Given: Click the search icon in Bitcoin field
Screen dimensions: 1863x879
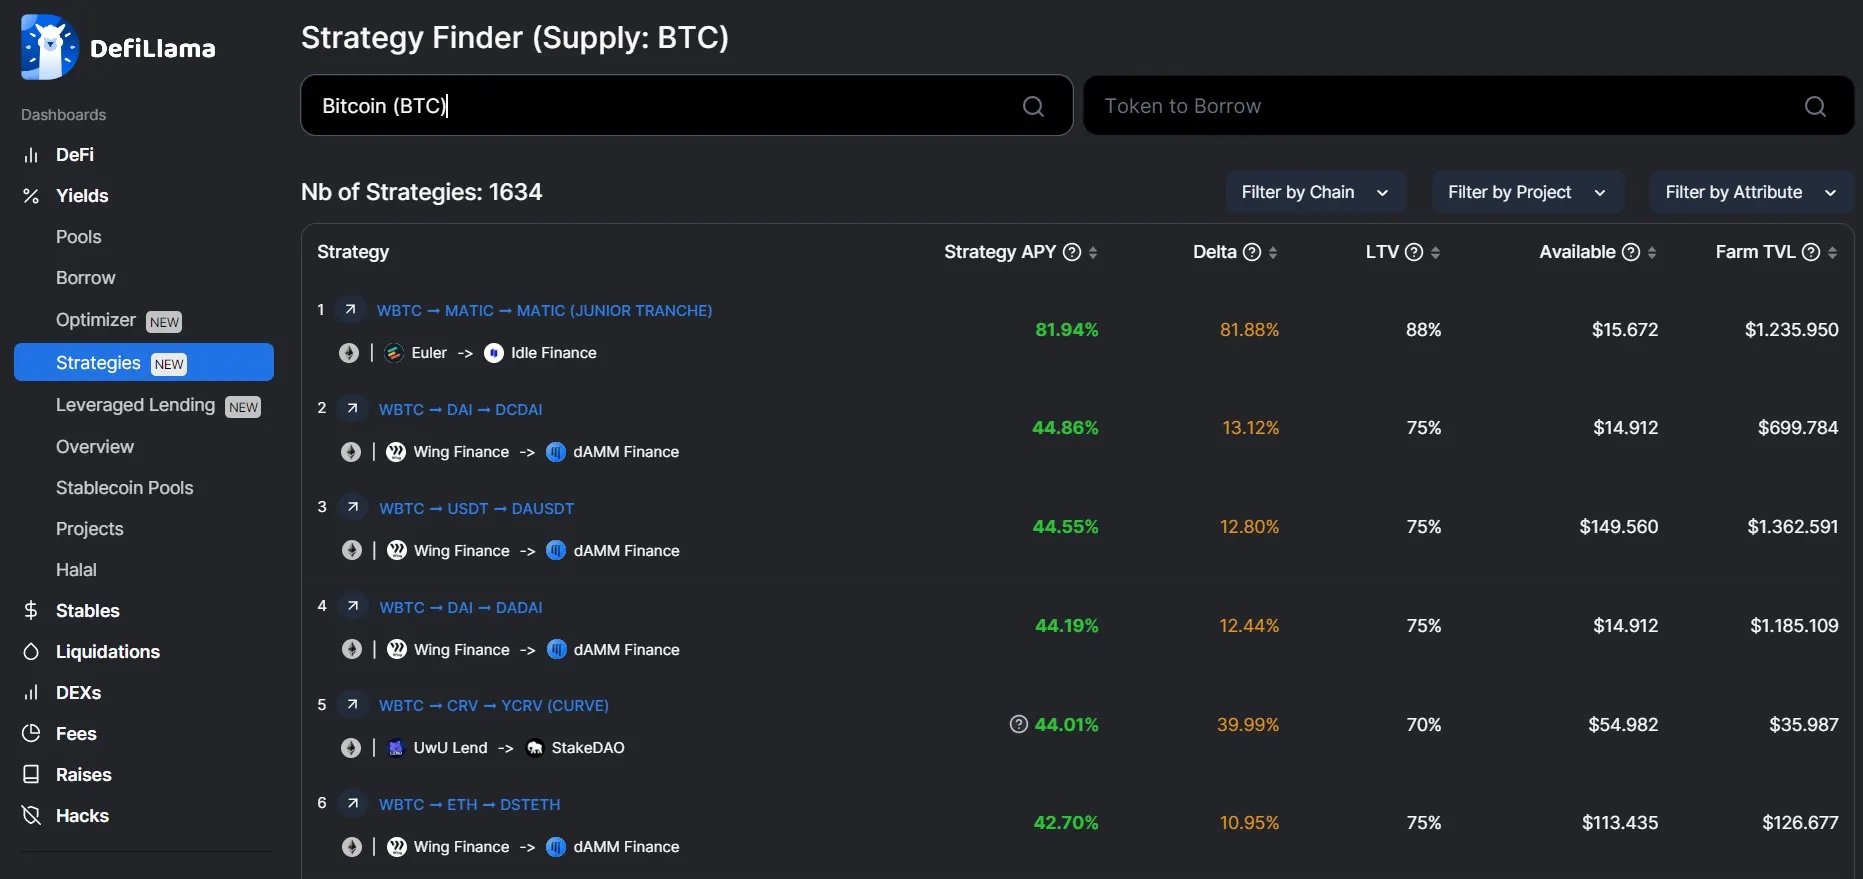Looking at the screenshot, I should (x=1033, y=106).
